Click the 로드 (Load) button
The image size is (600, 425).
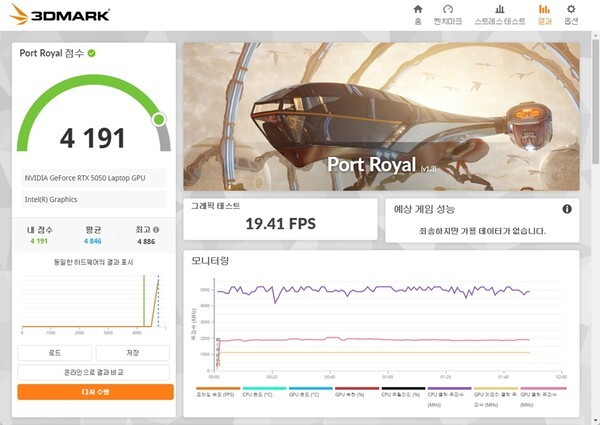coord(56,353)
